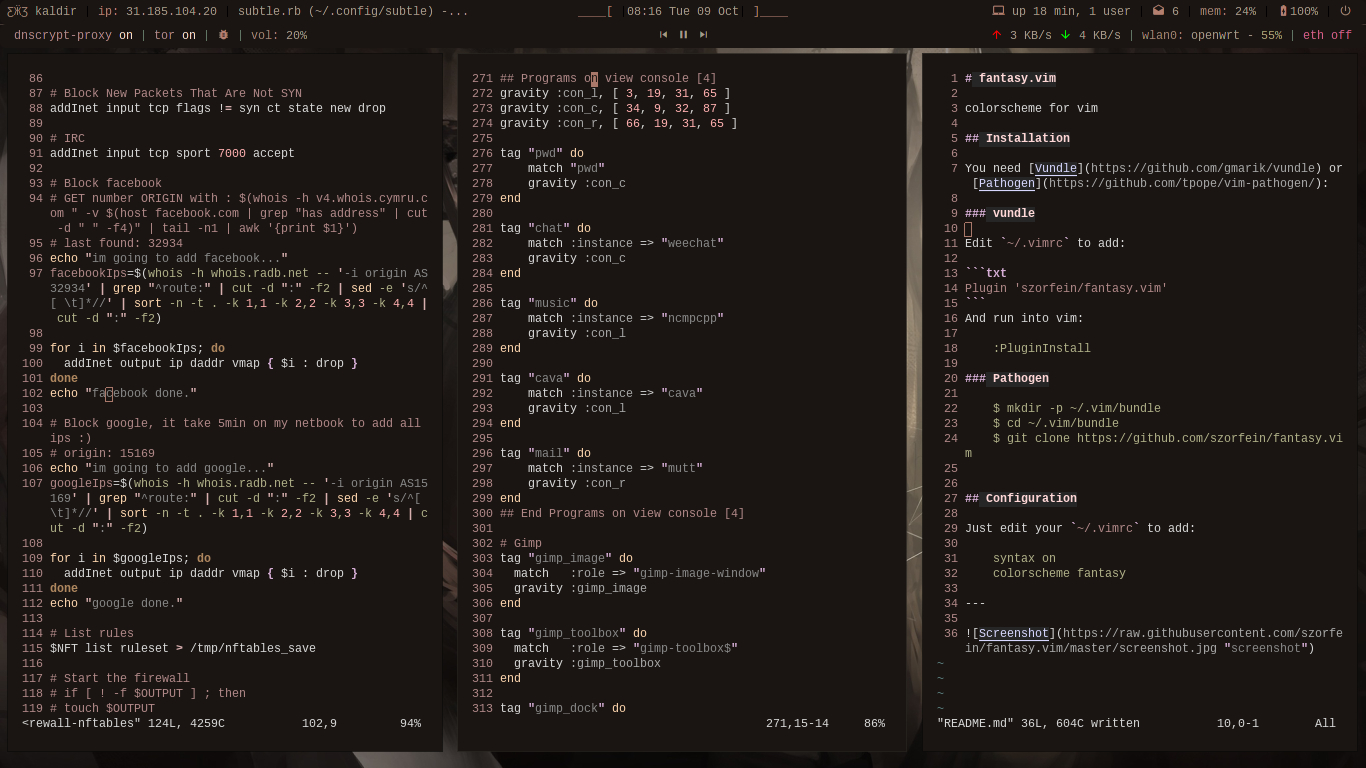Click the '## Configuration' heading

coord(1021,498)
